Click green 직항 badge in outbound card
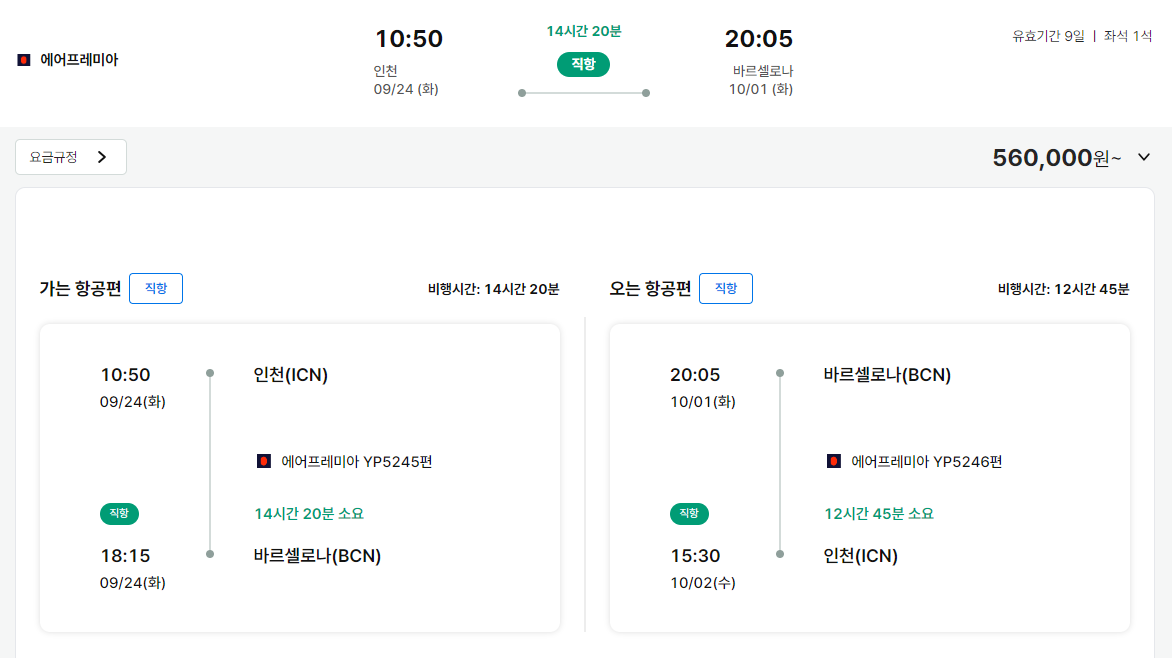 tap(119, 514)
